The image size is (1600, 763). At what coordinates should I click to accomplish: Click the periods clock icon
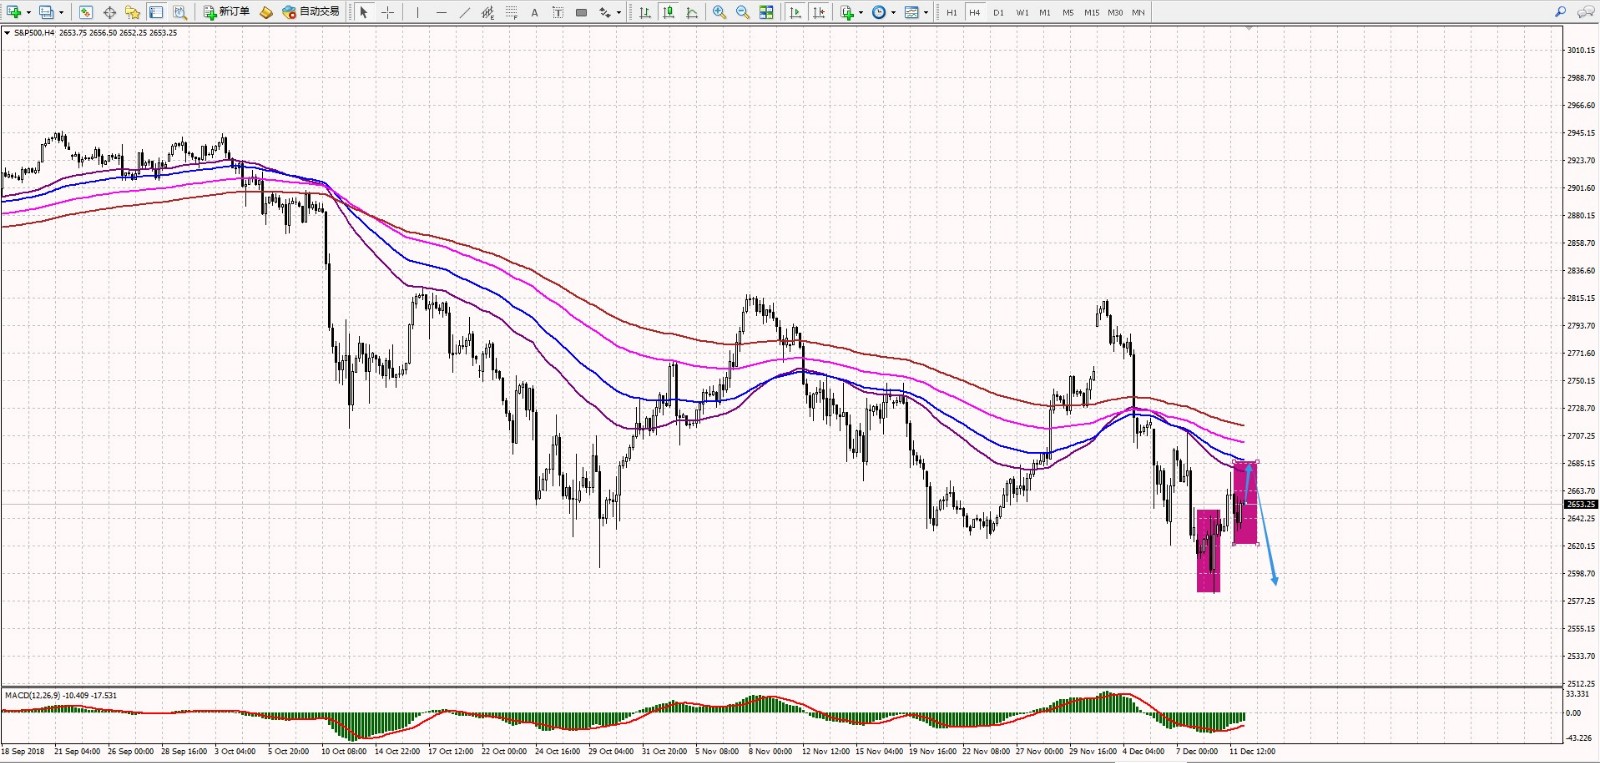pos(878,12)
